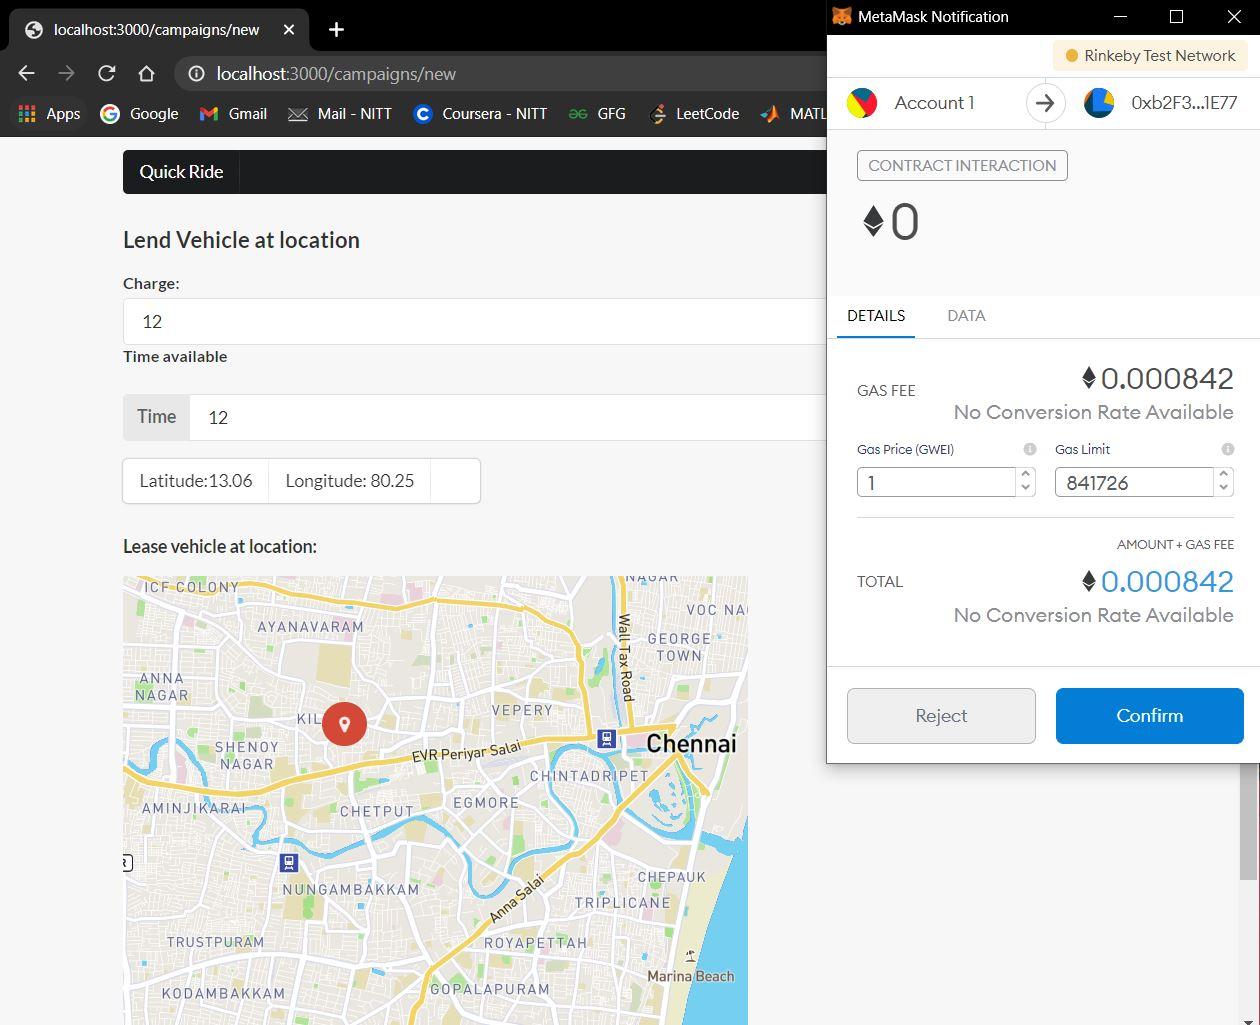Viewport: 1260px width, 1025px height.
Task: Open the GFG bookmark
Action: (597, 113)
